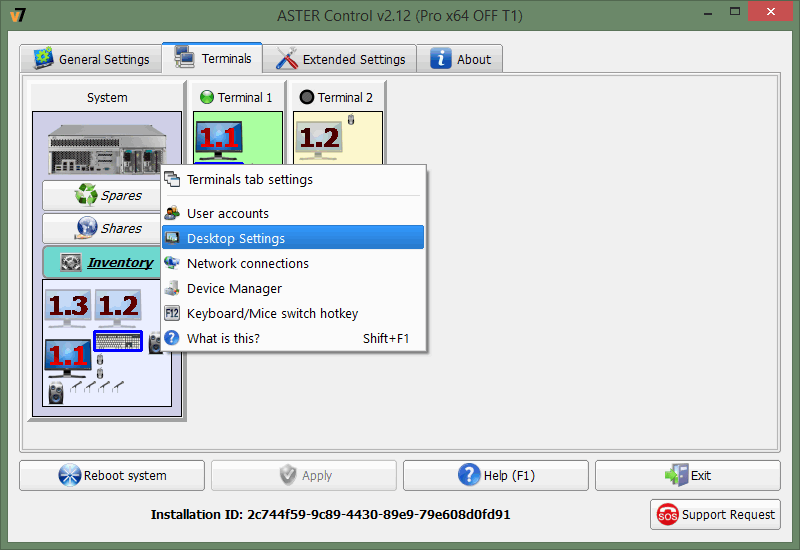The width and height of the screenshot is (800, 550).
Task: Select the speaker next to the microphones
Action: [56, 393]
